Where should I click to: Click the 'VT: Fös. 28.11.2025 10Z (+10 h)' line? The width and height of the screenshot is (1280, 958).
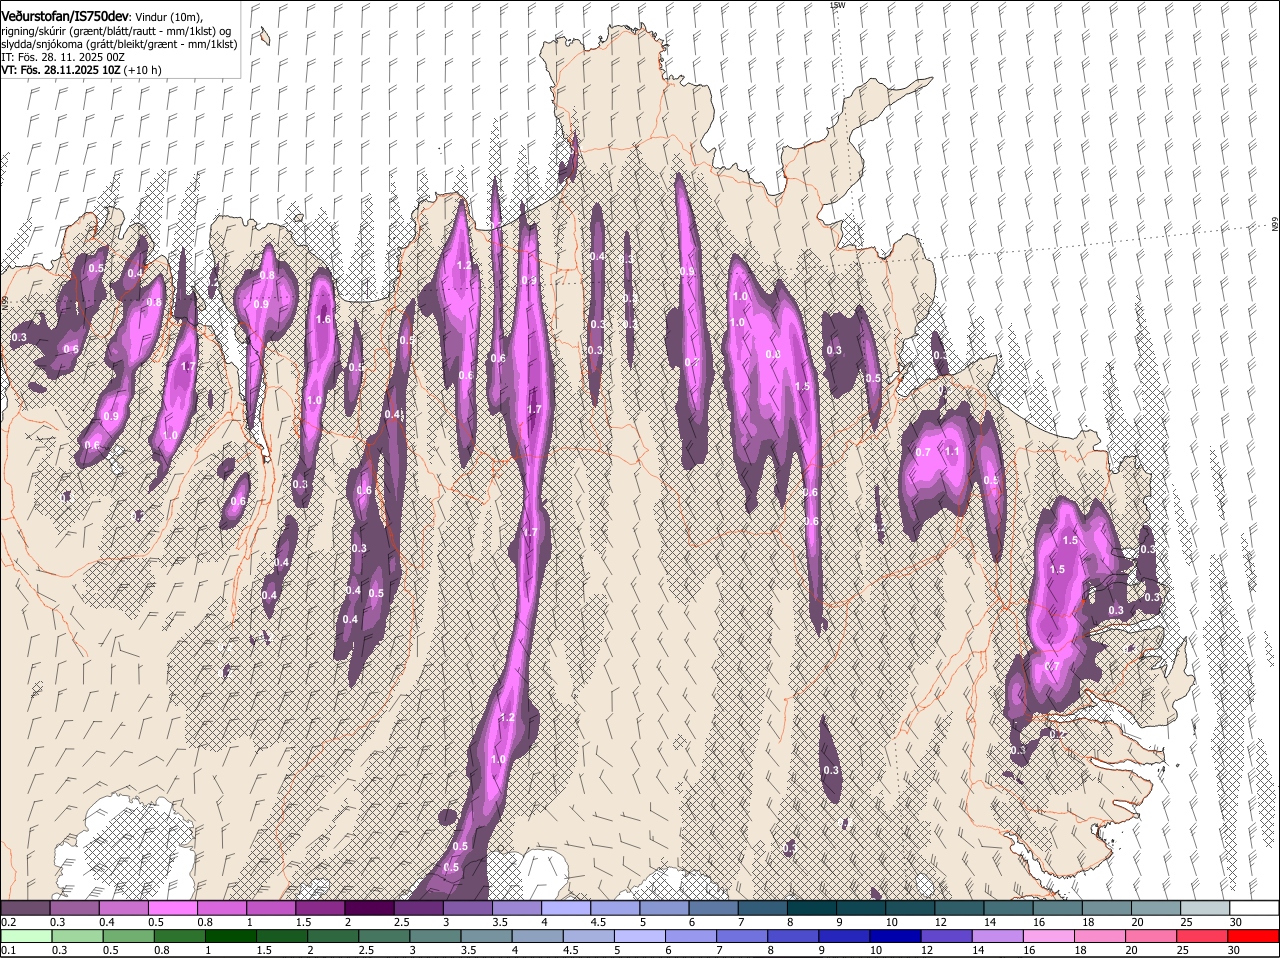pyautogui.click(x=81, y=70)
